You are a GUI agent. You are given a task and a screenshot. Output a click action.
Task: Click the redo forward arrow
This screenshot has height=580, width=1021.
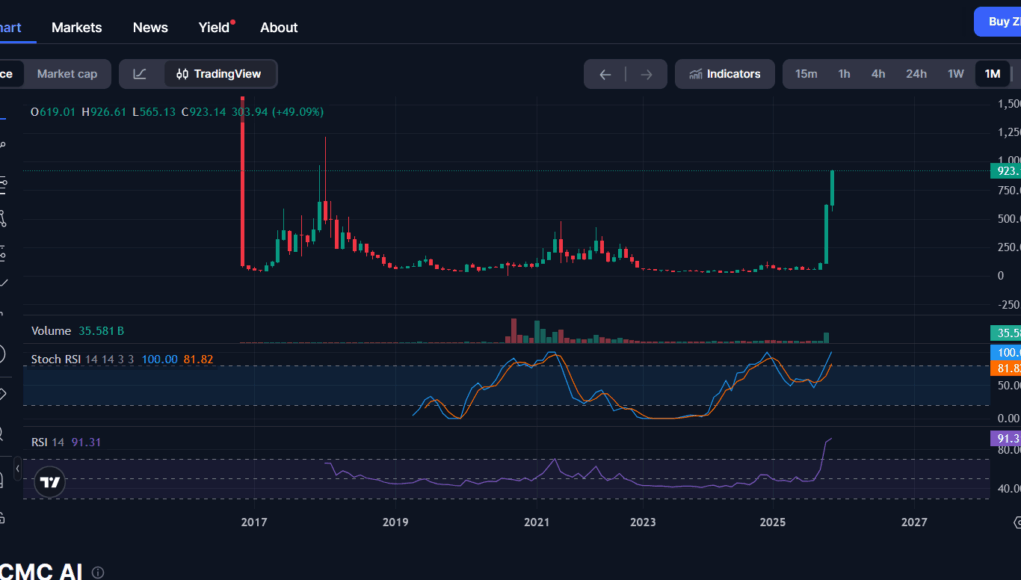[646, 74]
